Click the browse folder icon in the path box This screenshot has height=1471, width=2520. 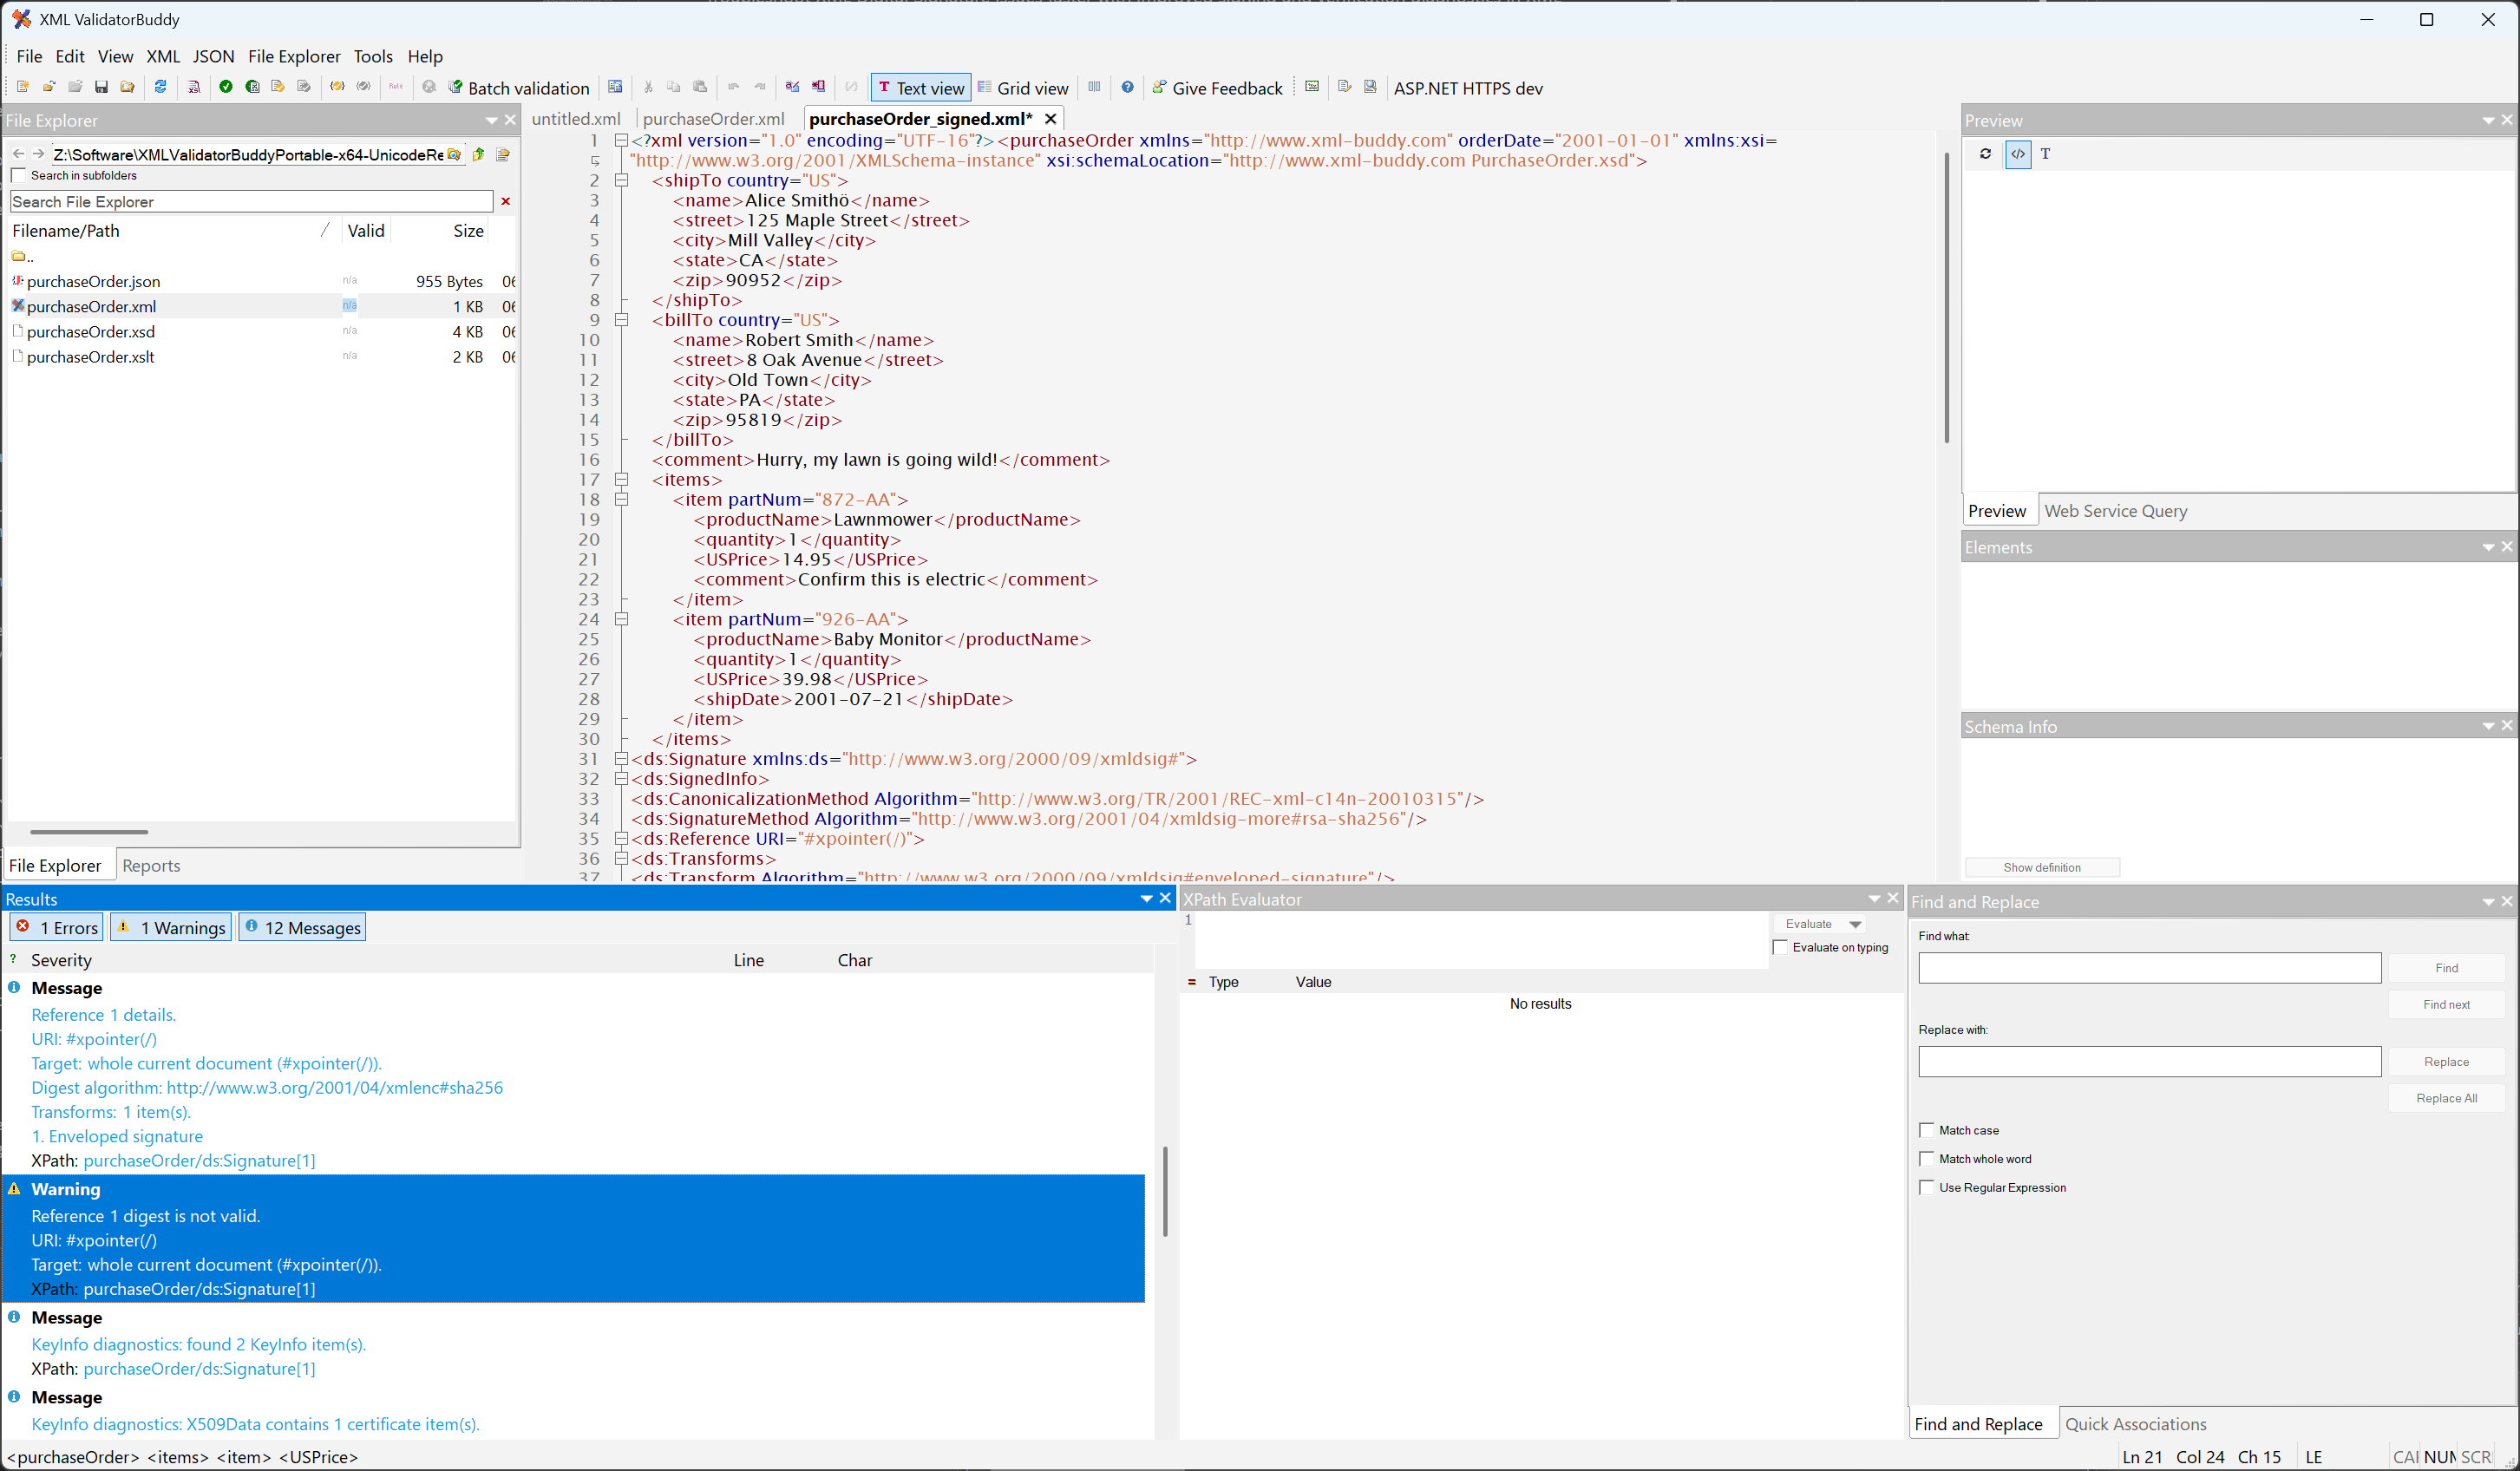454,154
